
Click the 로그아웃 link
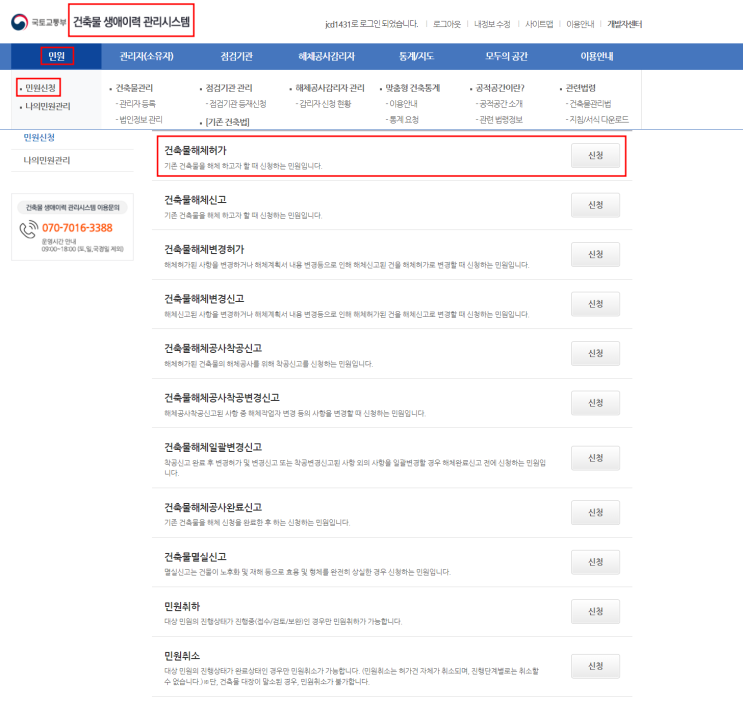coord(446,24)
